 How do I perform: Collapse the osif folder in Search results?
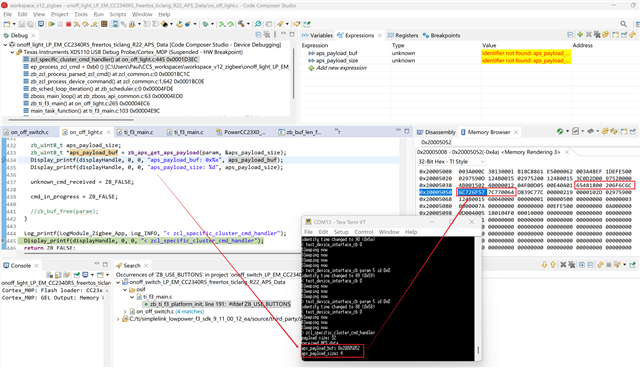coord(125,290)
